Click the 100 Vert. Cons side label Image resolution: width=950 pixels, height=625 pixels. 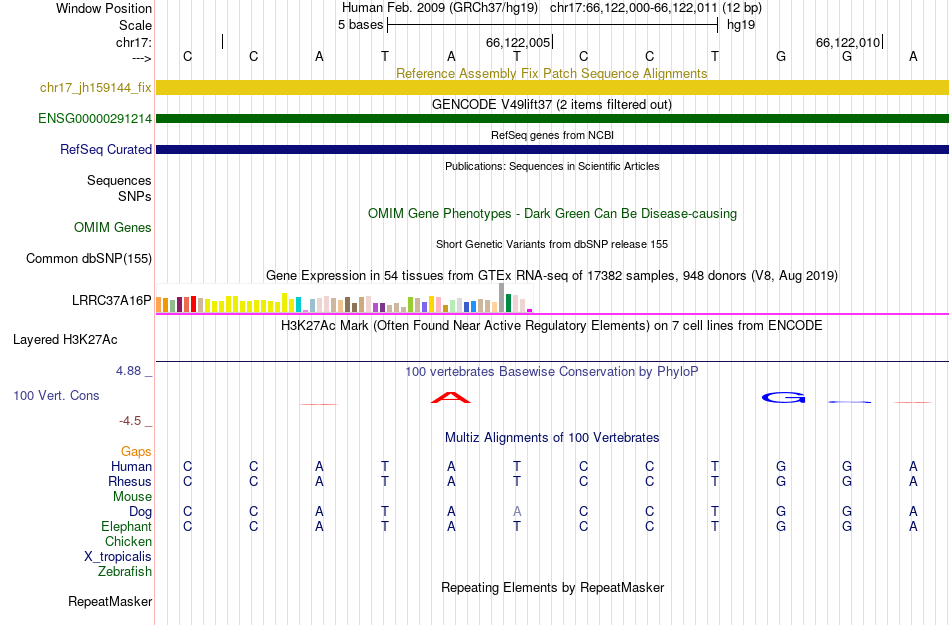pos(56,395)
